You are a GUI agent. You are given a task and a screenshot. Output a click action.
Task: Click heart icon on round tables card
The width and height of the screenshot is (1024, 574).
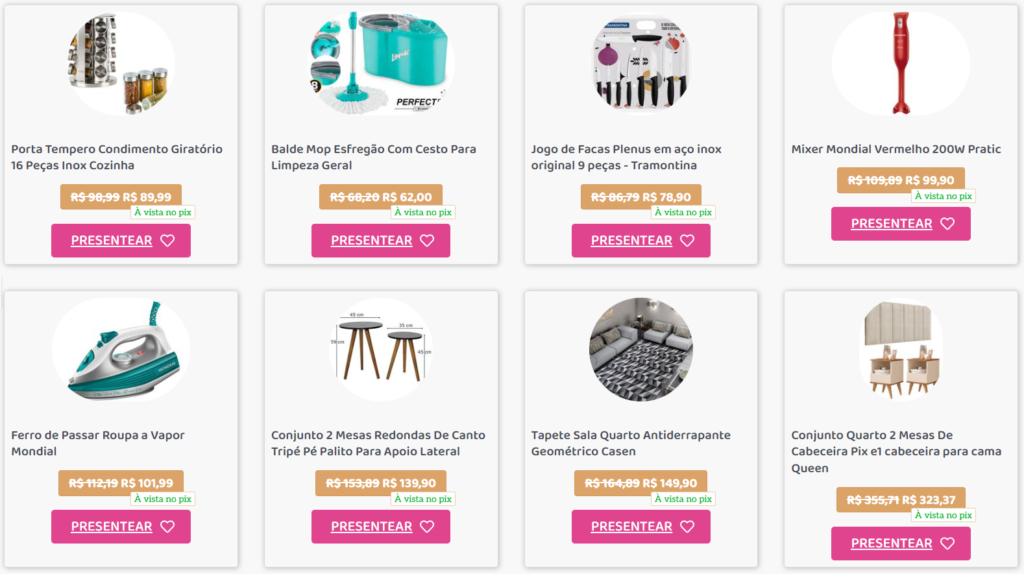click(427, 527)
